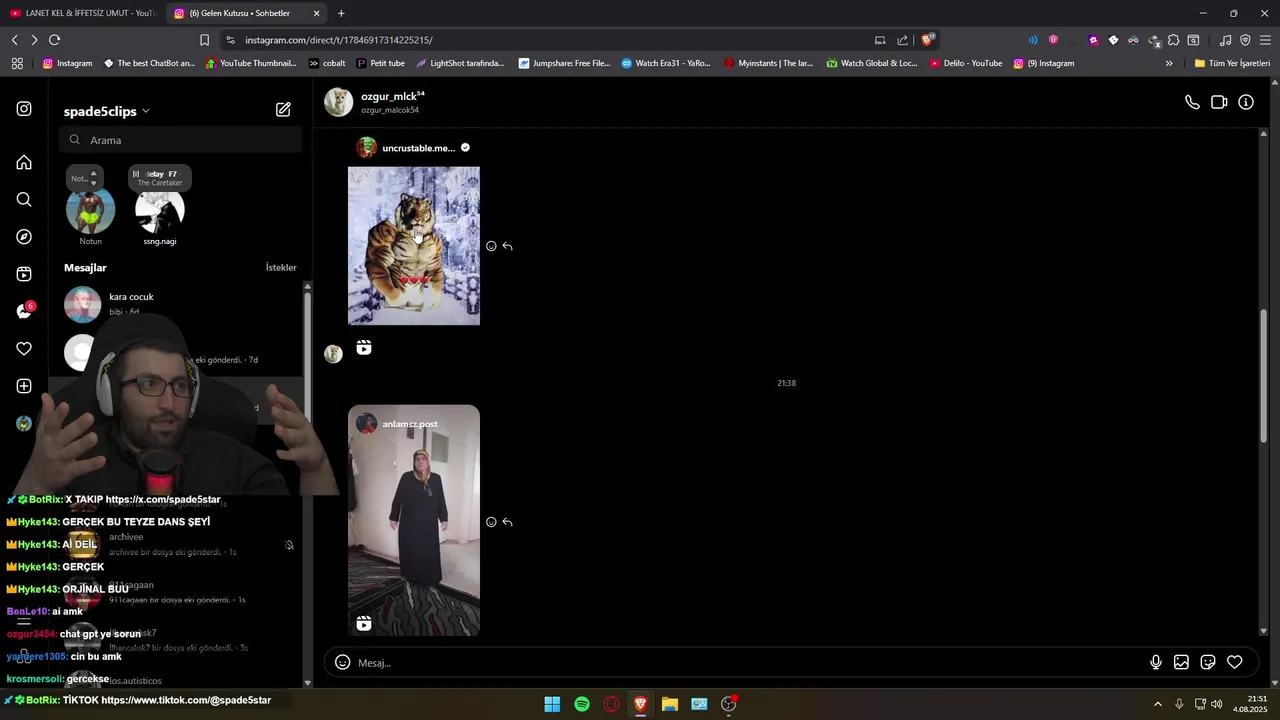Viewport: 1280px width, 720px height.
Task: Open the browser extensions puzzle icon
Action: [x=1173, y=40]
